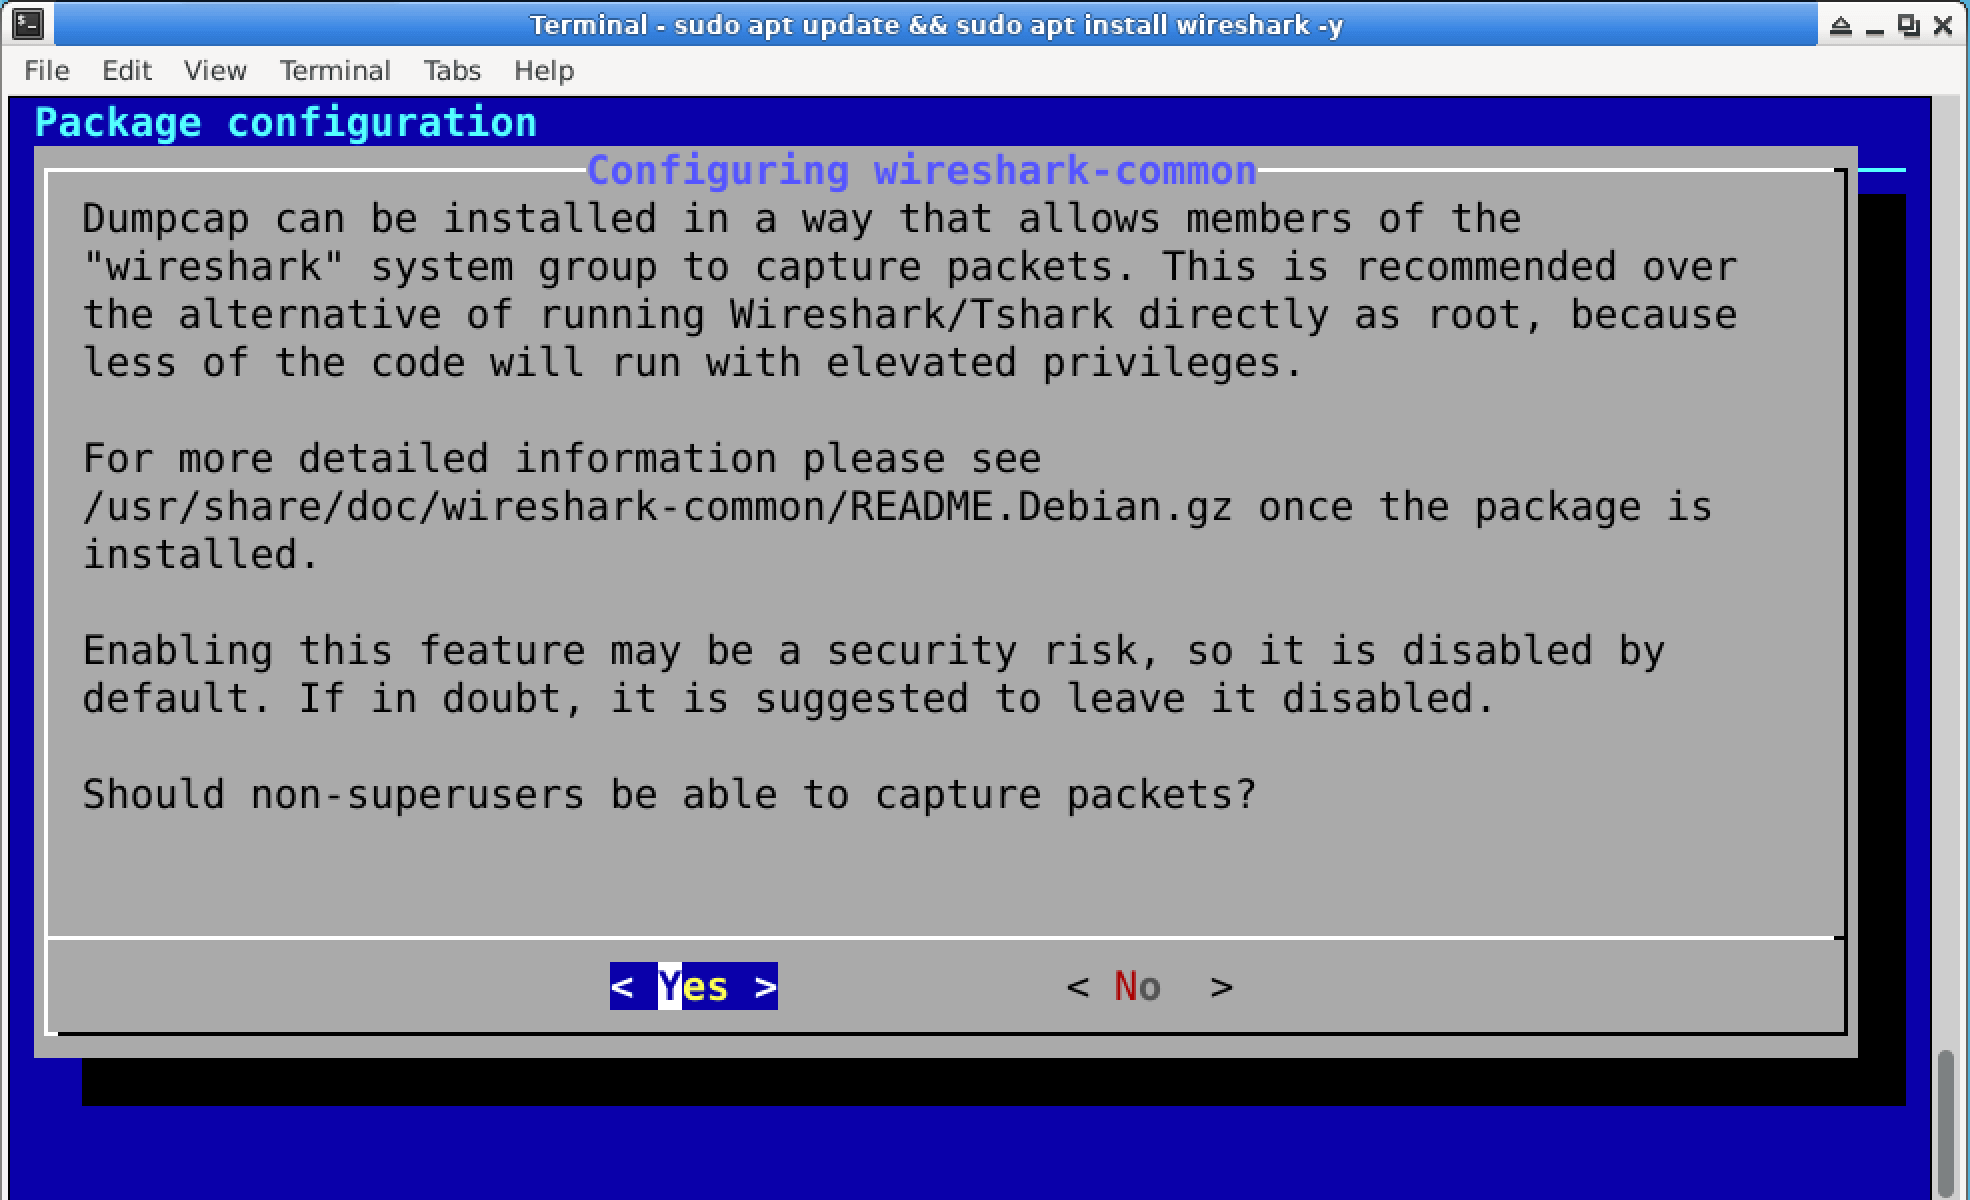This screenshot has width=1970, height=1200.
Task: Open the Help menu
Action: pos(544,71)
